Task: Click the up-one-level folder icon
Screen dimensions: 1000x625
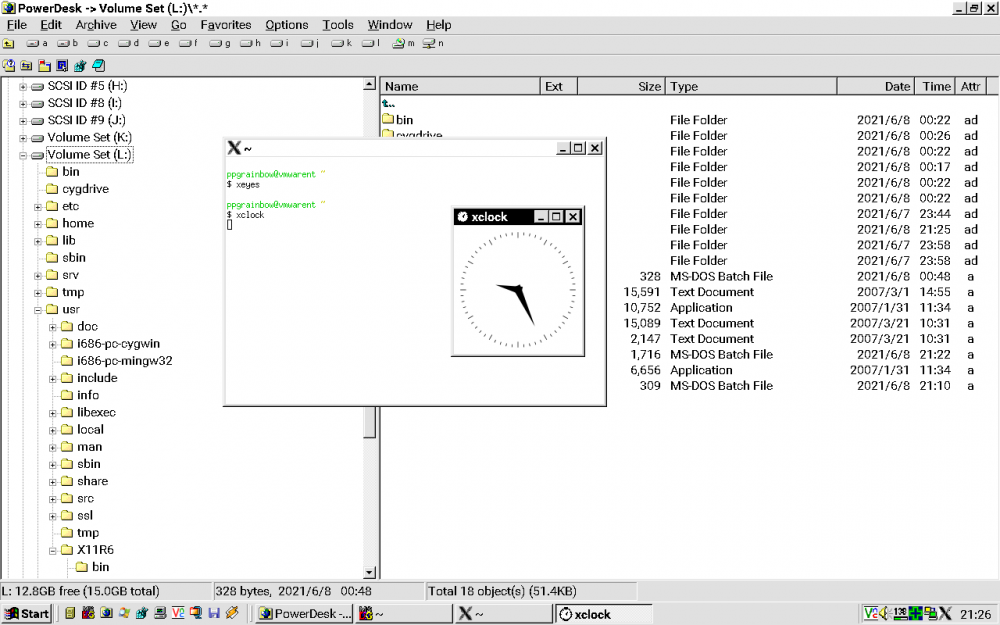Action: tap(8, 43)
